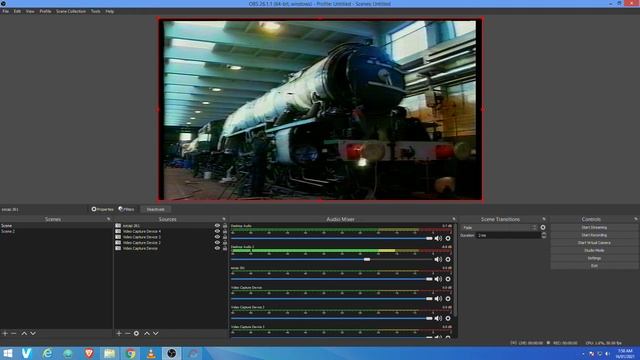Open Desktop Audio settings gear
Viewport: 640px width, 360px height.
click(448, 238)
